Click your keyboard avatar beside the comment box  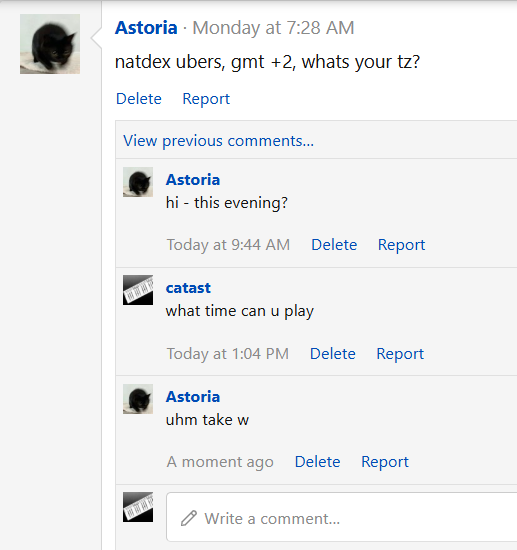(x=138, y=507)
